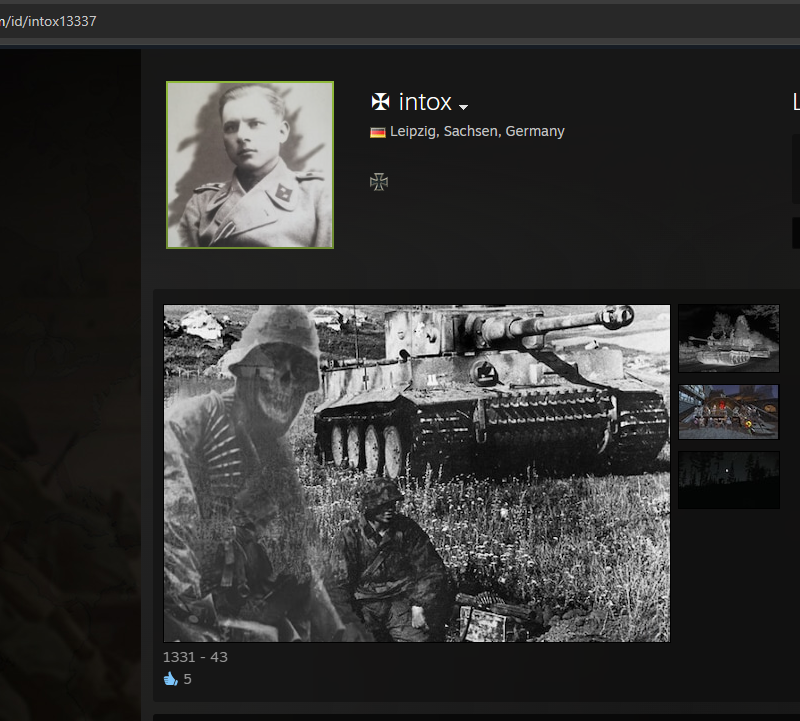Click the profile avatar photo
Screen dimensions: 800x721
coord(250,165)
